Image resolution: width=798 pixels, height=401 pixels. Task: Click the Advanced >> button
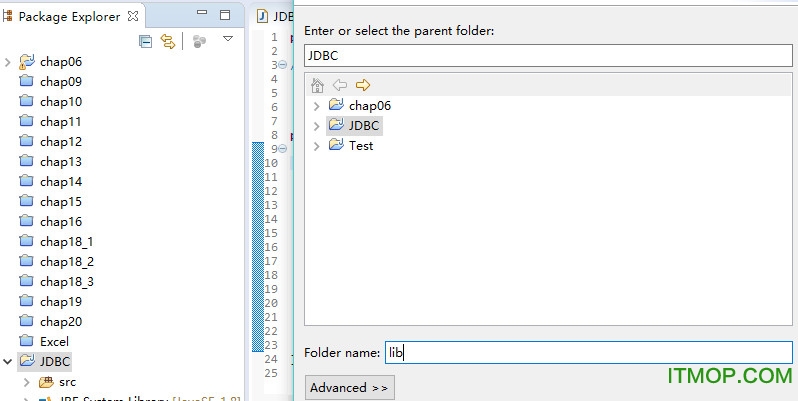pos(349,388)
